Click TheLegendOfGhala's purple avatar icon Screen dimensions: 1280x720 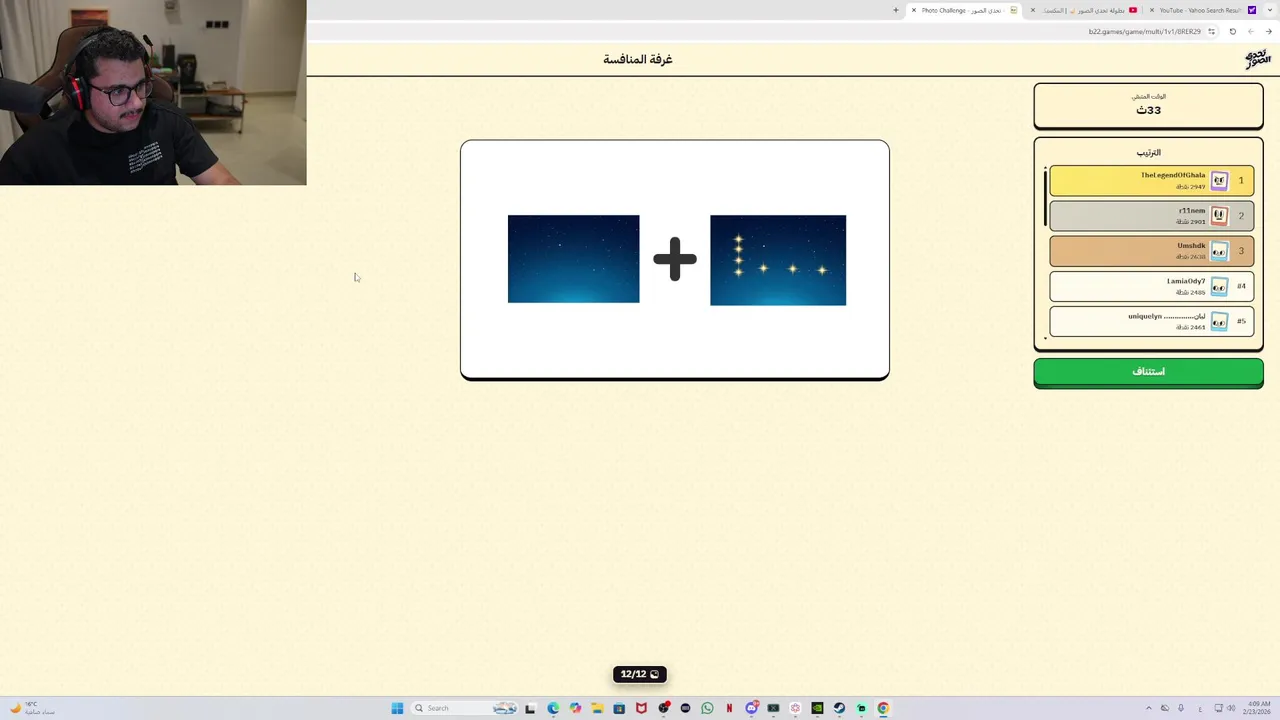click(1219, 181)
